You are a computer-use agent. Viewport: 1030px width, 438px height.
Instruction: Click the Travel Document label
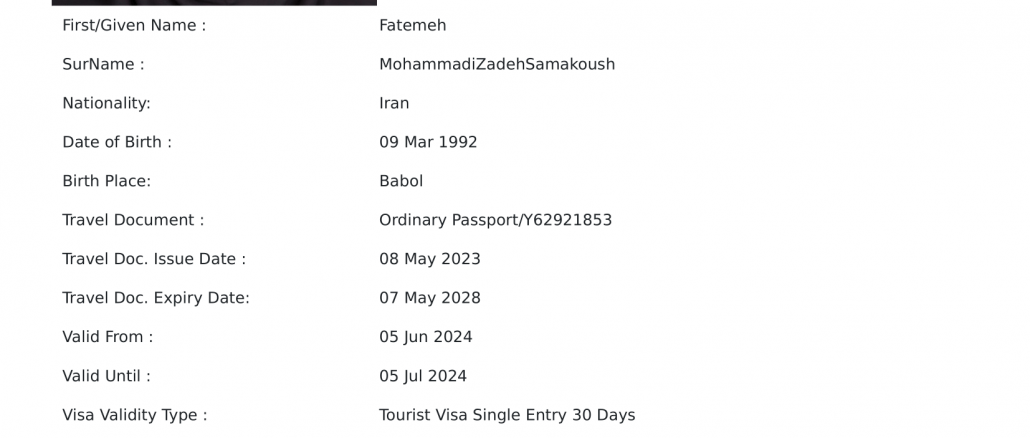[133, 220]
